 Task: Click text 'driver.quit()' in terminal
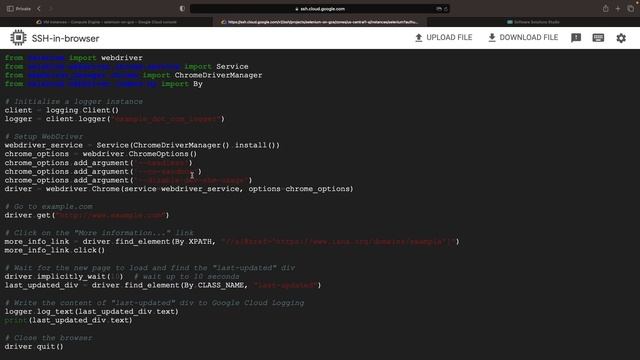click(34, 347)
